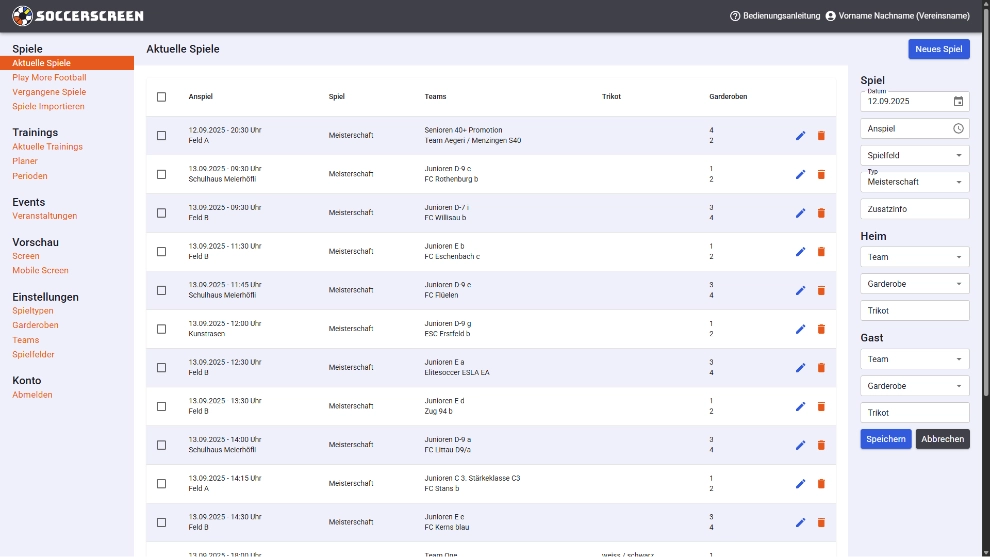Open the Planer page
The image size is (990, 557).
25,161
